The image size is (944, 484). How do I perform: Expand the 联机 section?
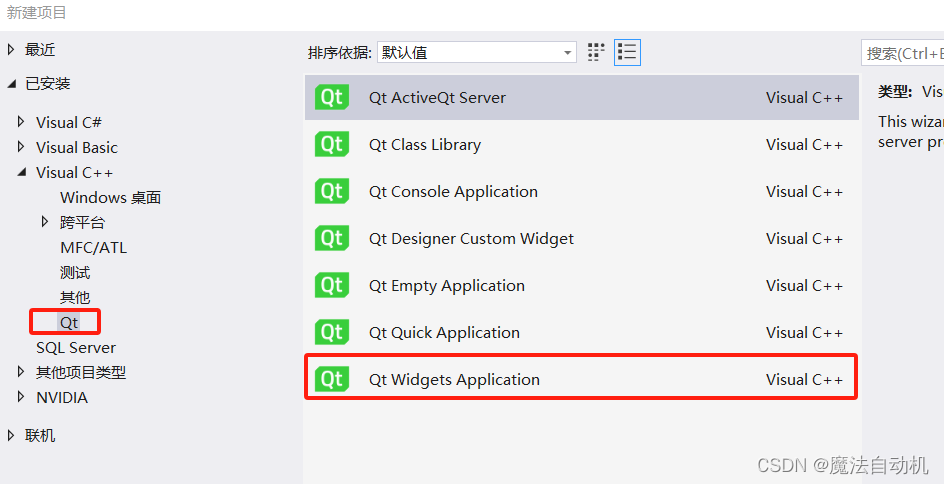click(11, 435)
